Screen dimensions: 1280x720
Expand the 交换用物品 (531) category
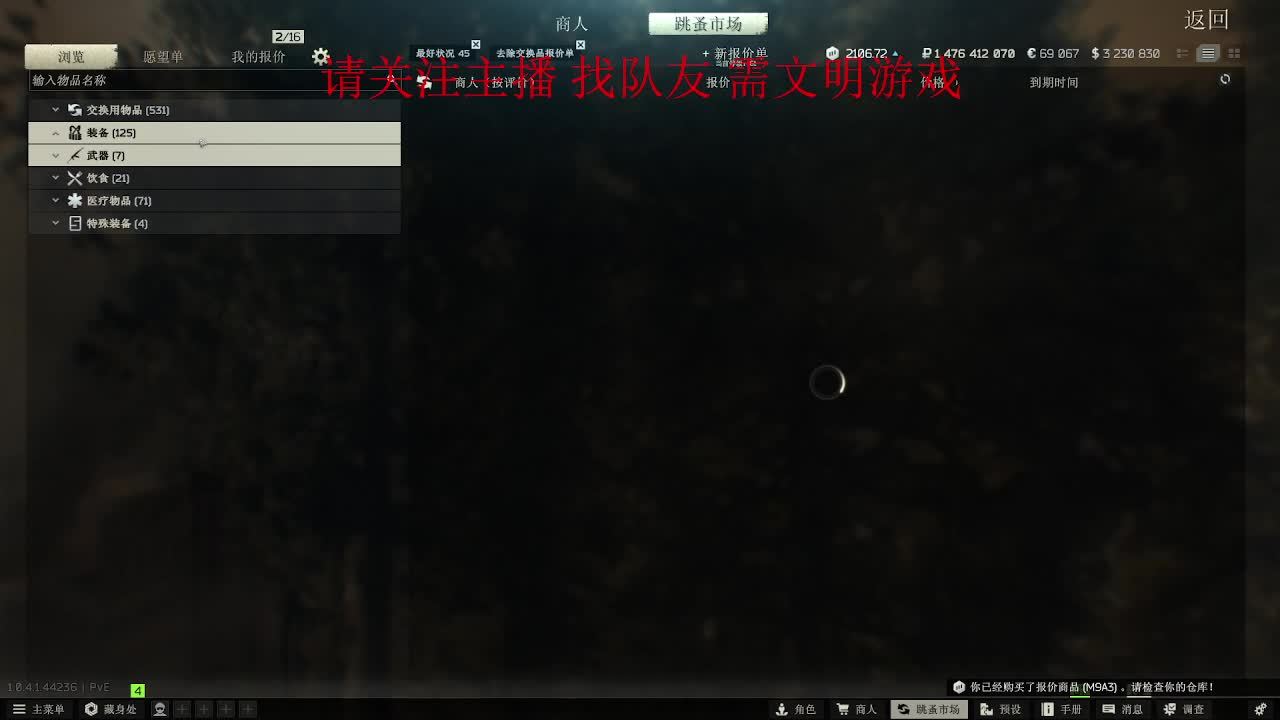(x=56, y=110)
